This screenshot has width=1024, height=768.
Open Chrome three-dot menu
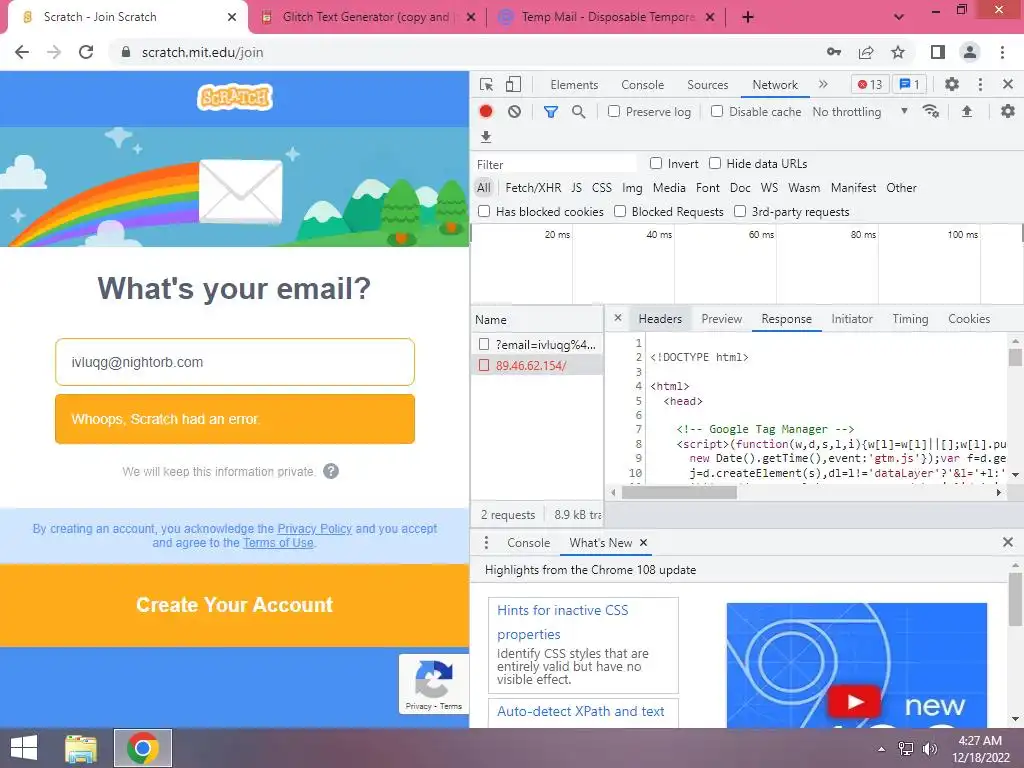pyautogui.click(x=1002, y=52)
